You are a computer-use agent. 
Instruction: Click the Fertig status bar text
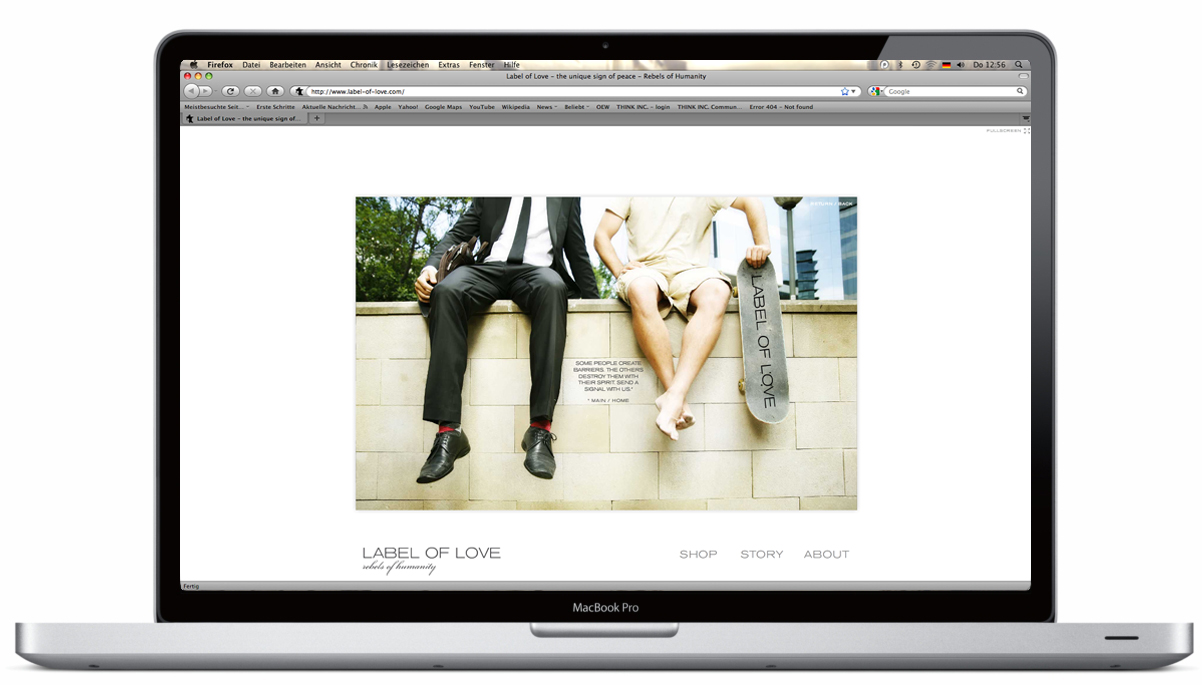point(190,586)
